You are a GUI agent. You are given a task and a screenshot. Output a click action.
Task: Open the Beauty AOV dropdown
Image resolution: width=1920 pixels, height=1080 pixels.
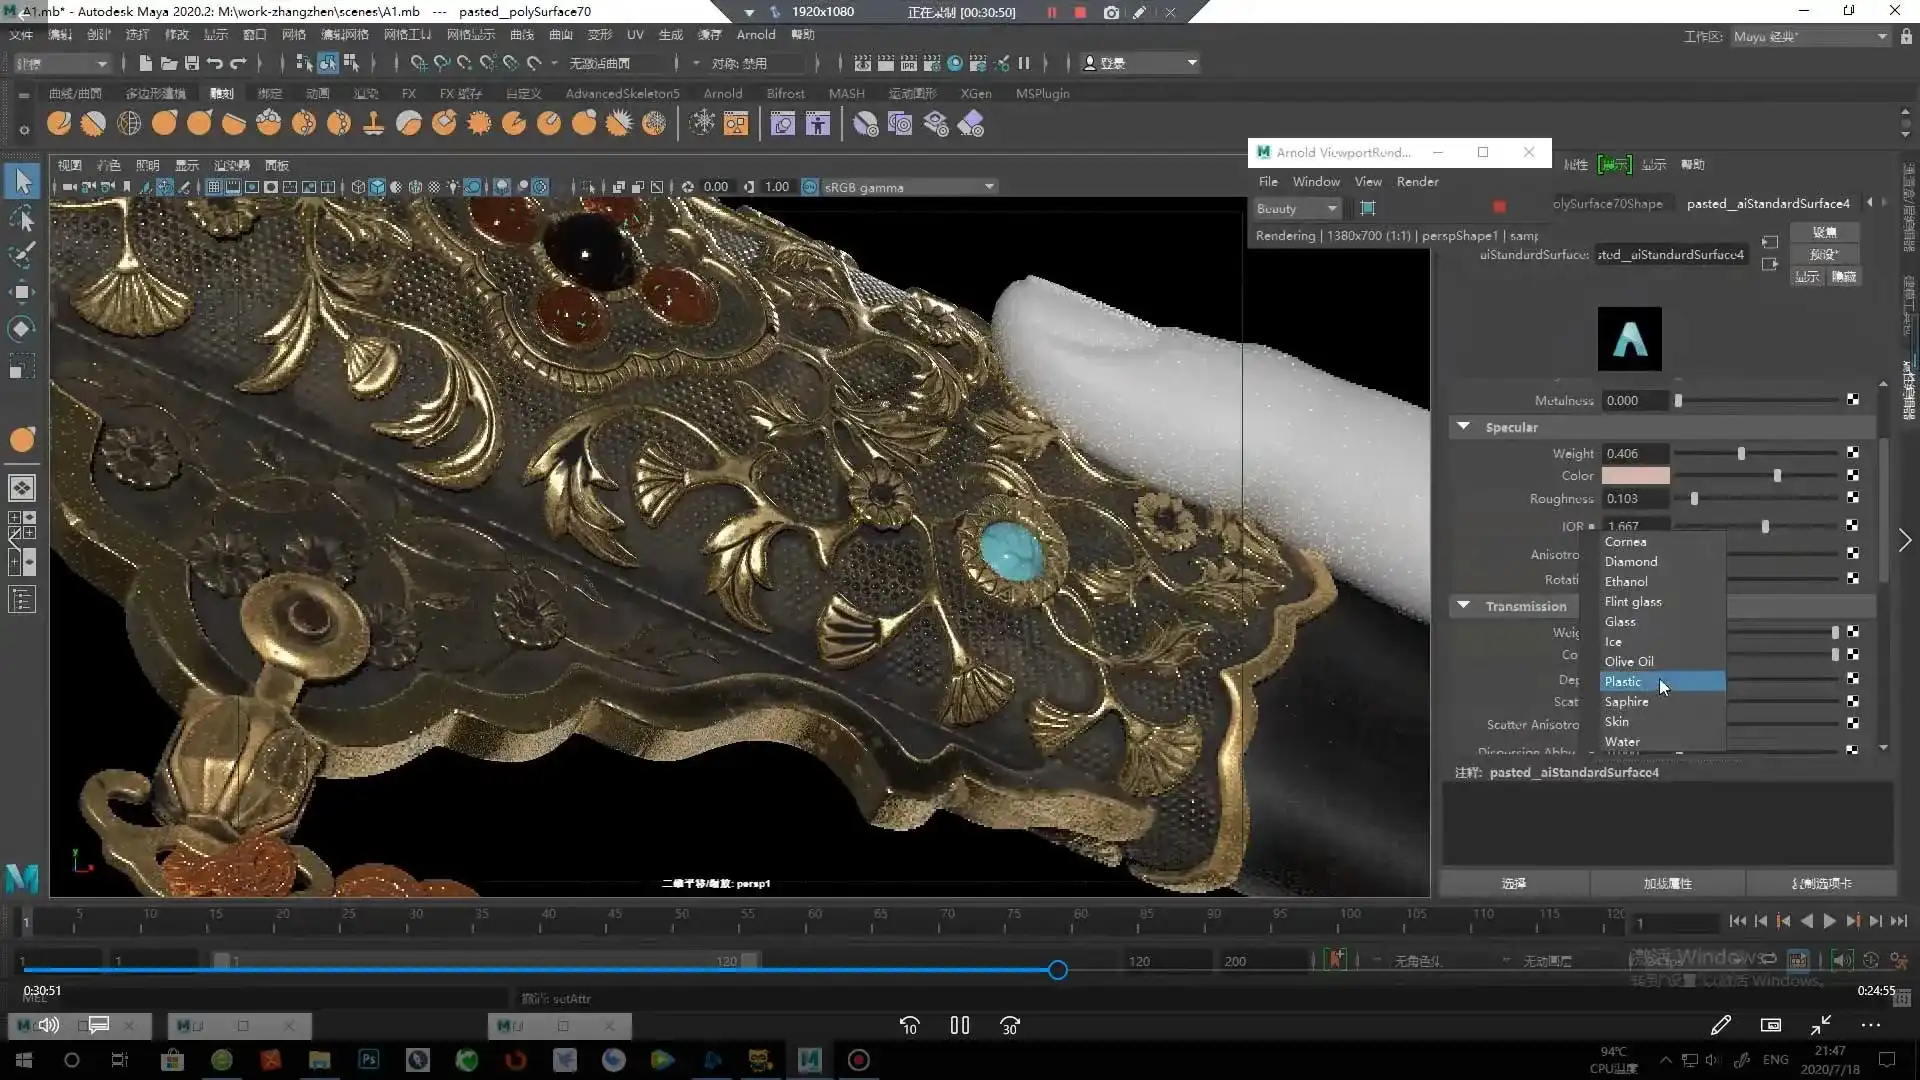point(1297,208)
